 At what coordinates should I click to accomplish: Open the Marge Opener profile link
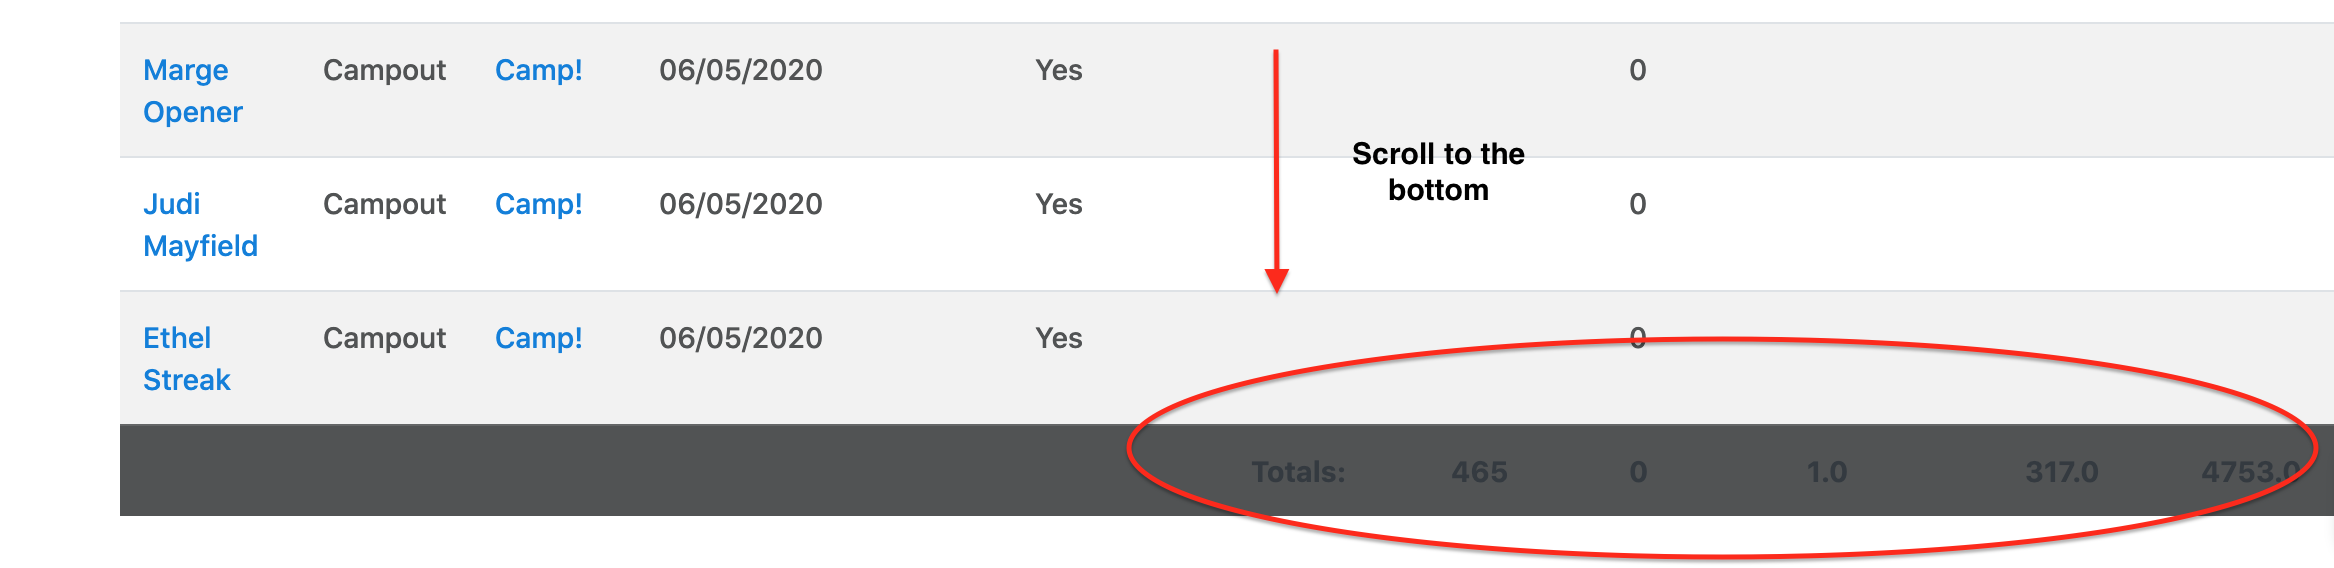coord(193,91)
